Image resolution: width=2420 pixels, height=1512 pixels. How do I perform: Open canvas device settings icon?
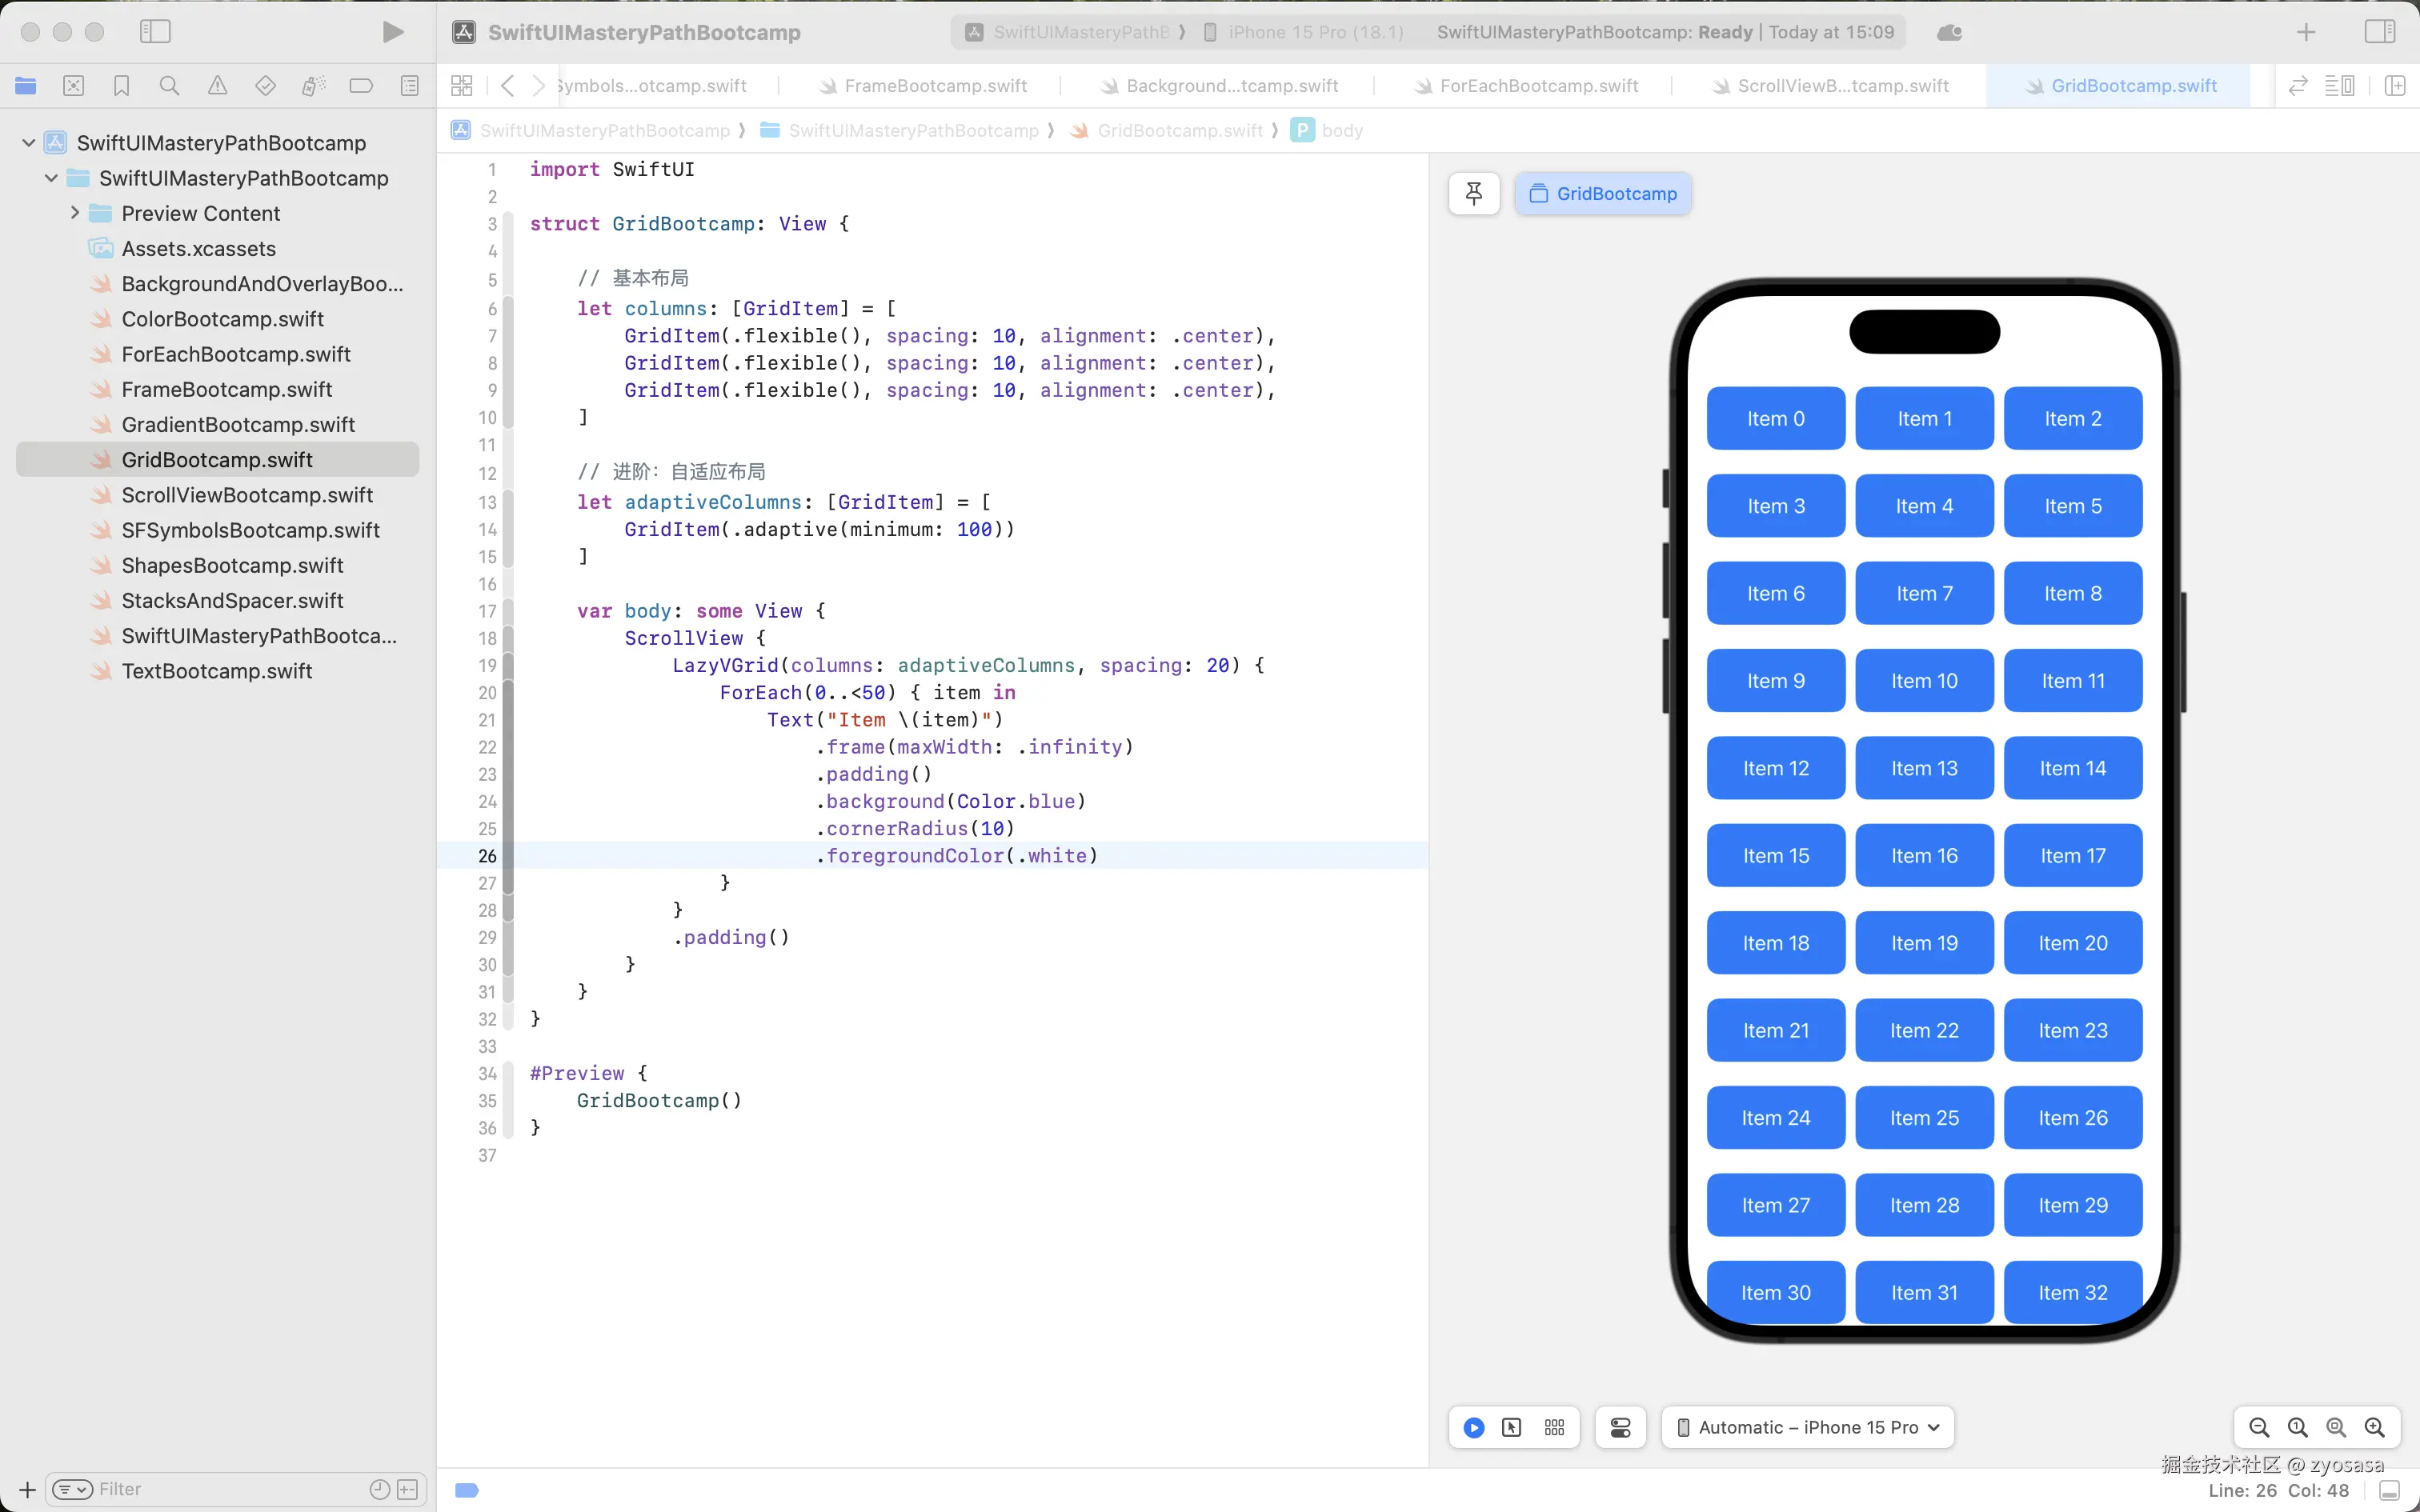click(1620, 1427)
